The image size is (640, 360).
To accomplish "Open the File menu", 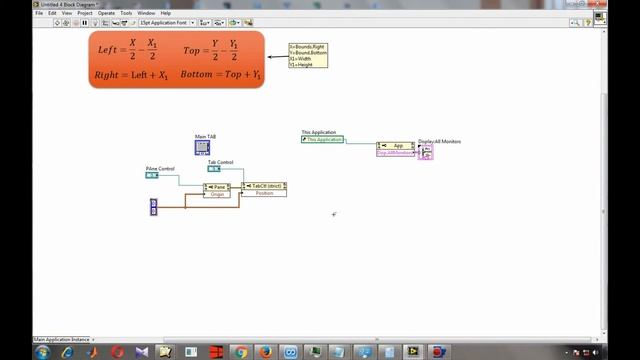I will pos(39,13).
